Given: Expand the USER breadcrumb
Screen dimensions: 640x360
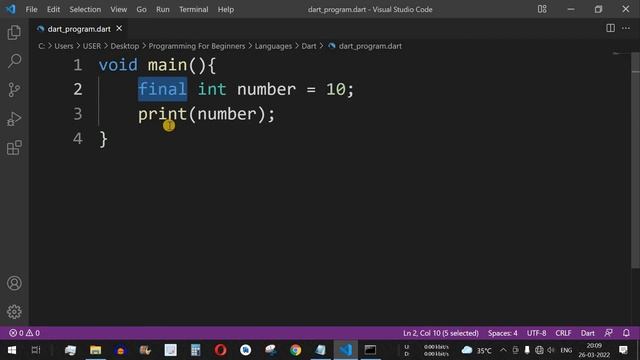Looking at the screenshot, I should [92, 46].
